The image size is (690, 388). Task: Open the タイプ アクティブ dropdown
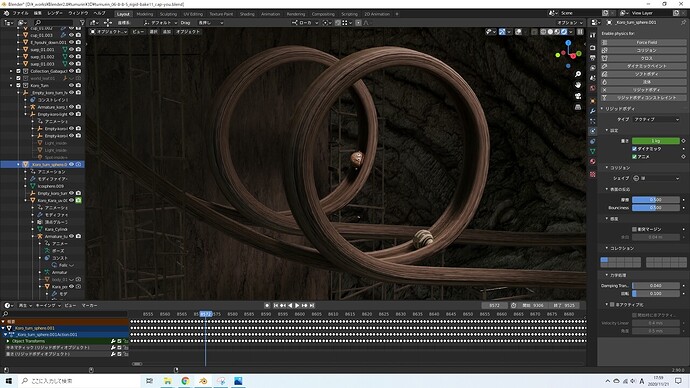click(656, 119)
